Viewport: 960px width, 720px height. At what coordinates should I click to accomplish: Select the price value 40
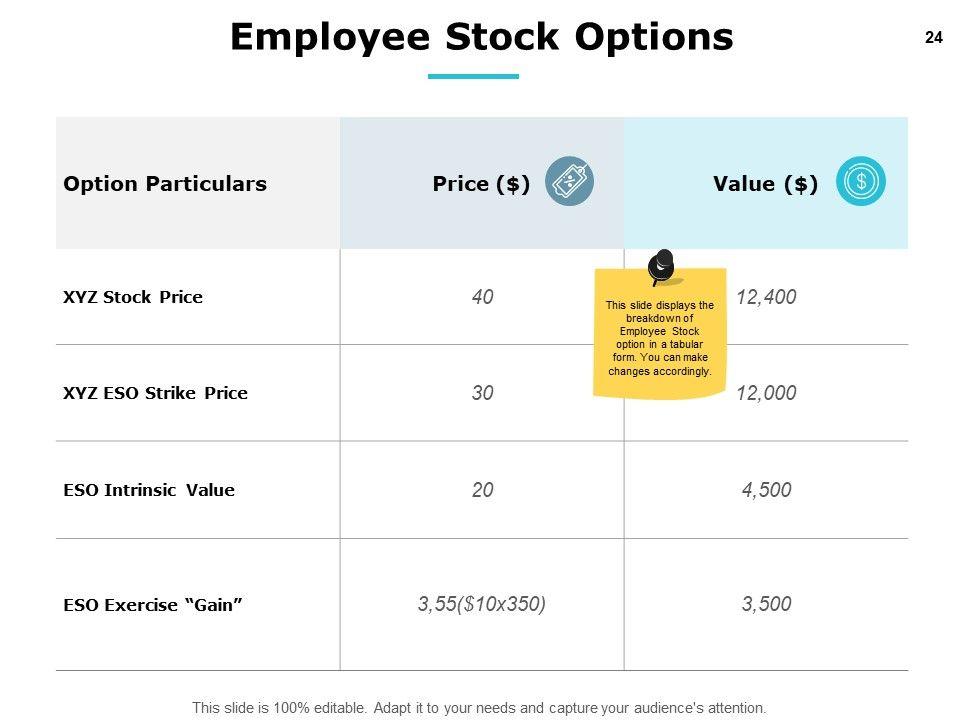tap(483, 297)
